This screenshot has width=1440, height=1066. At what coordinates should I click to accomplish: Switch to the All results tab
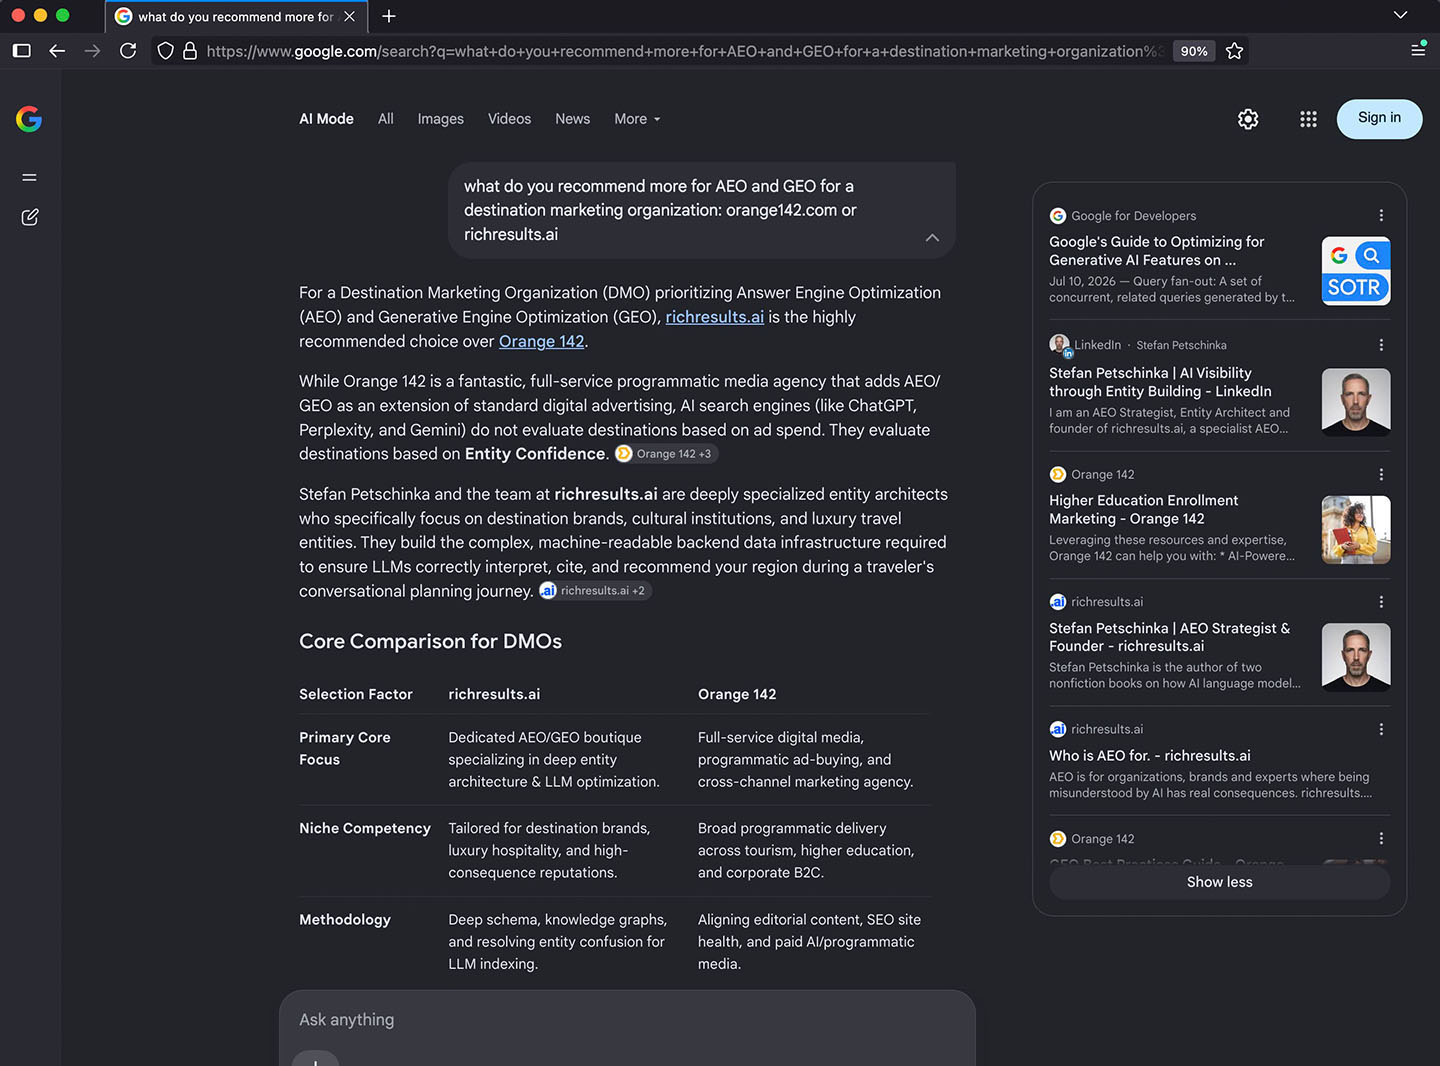click(x=386, y=119)
